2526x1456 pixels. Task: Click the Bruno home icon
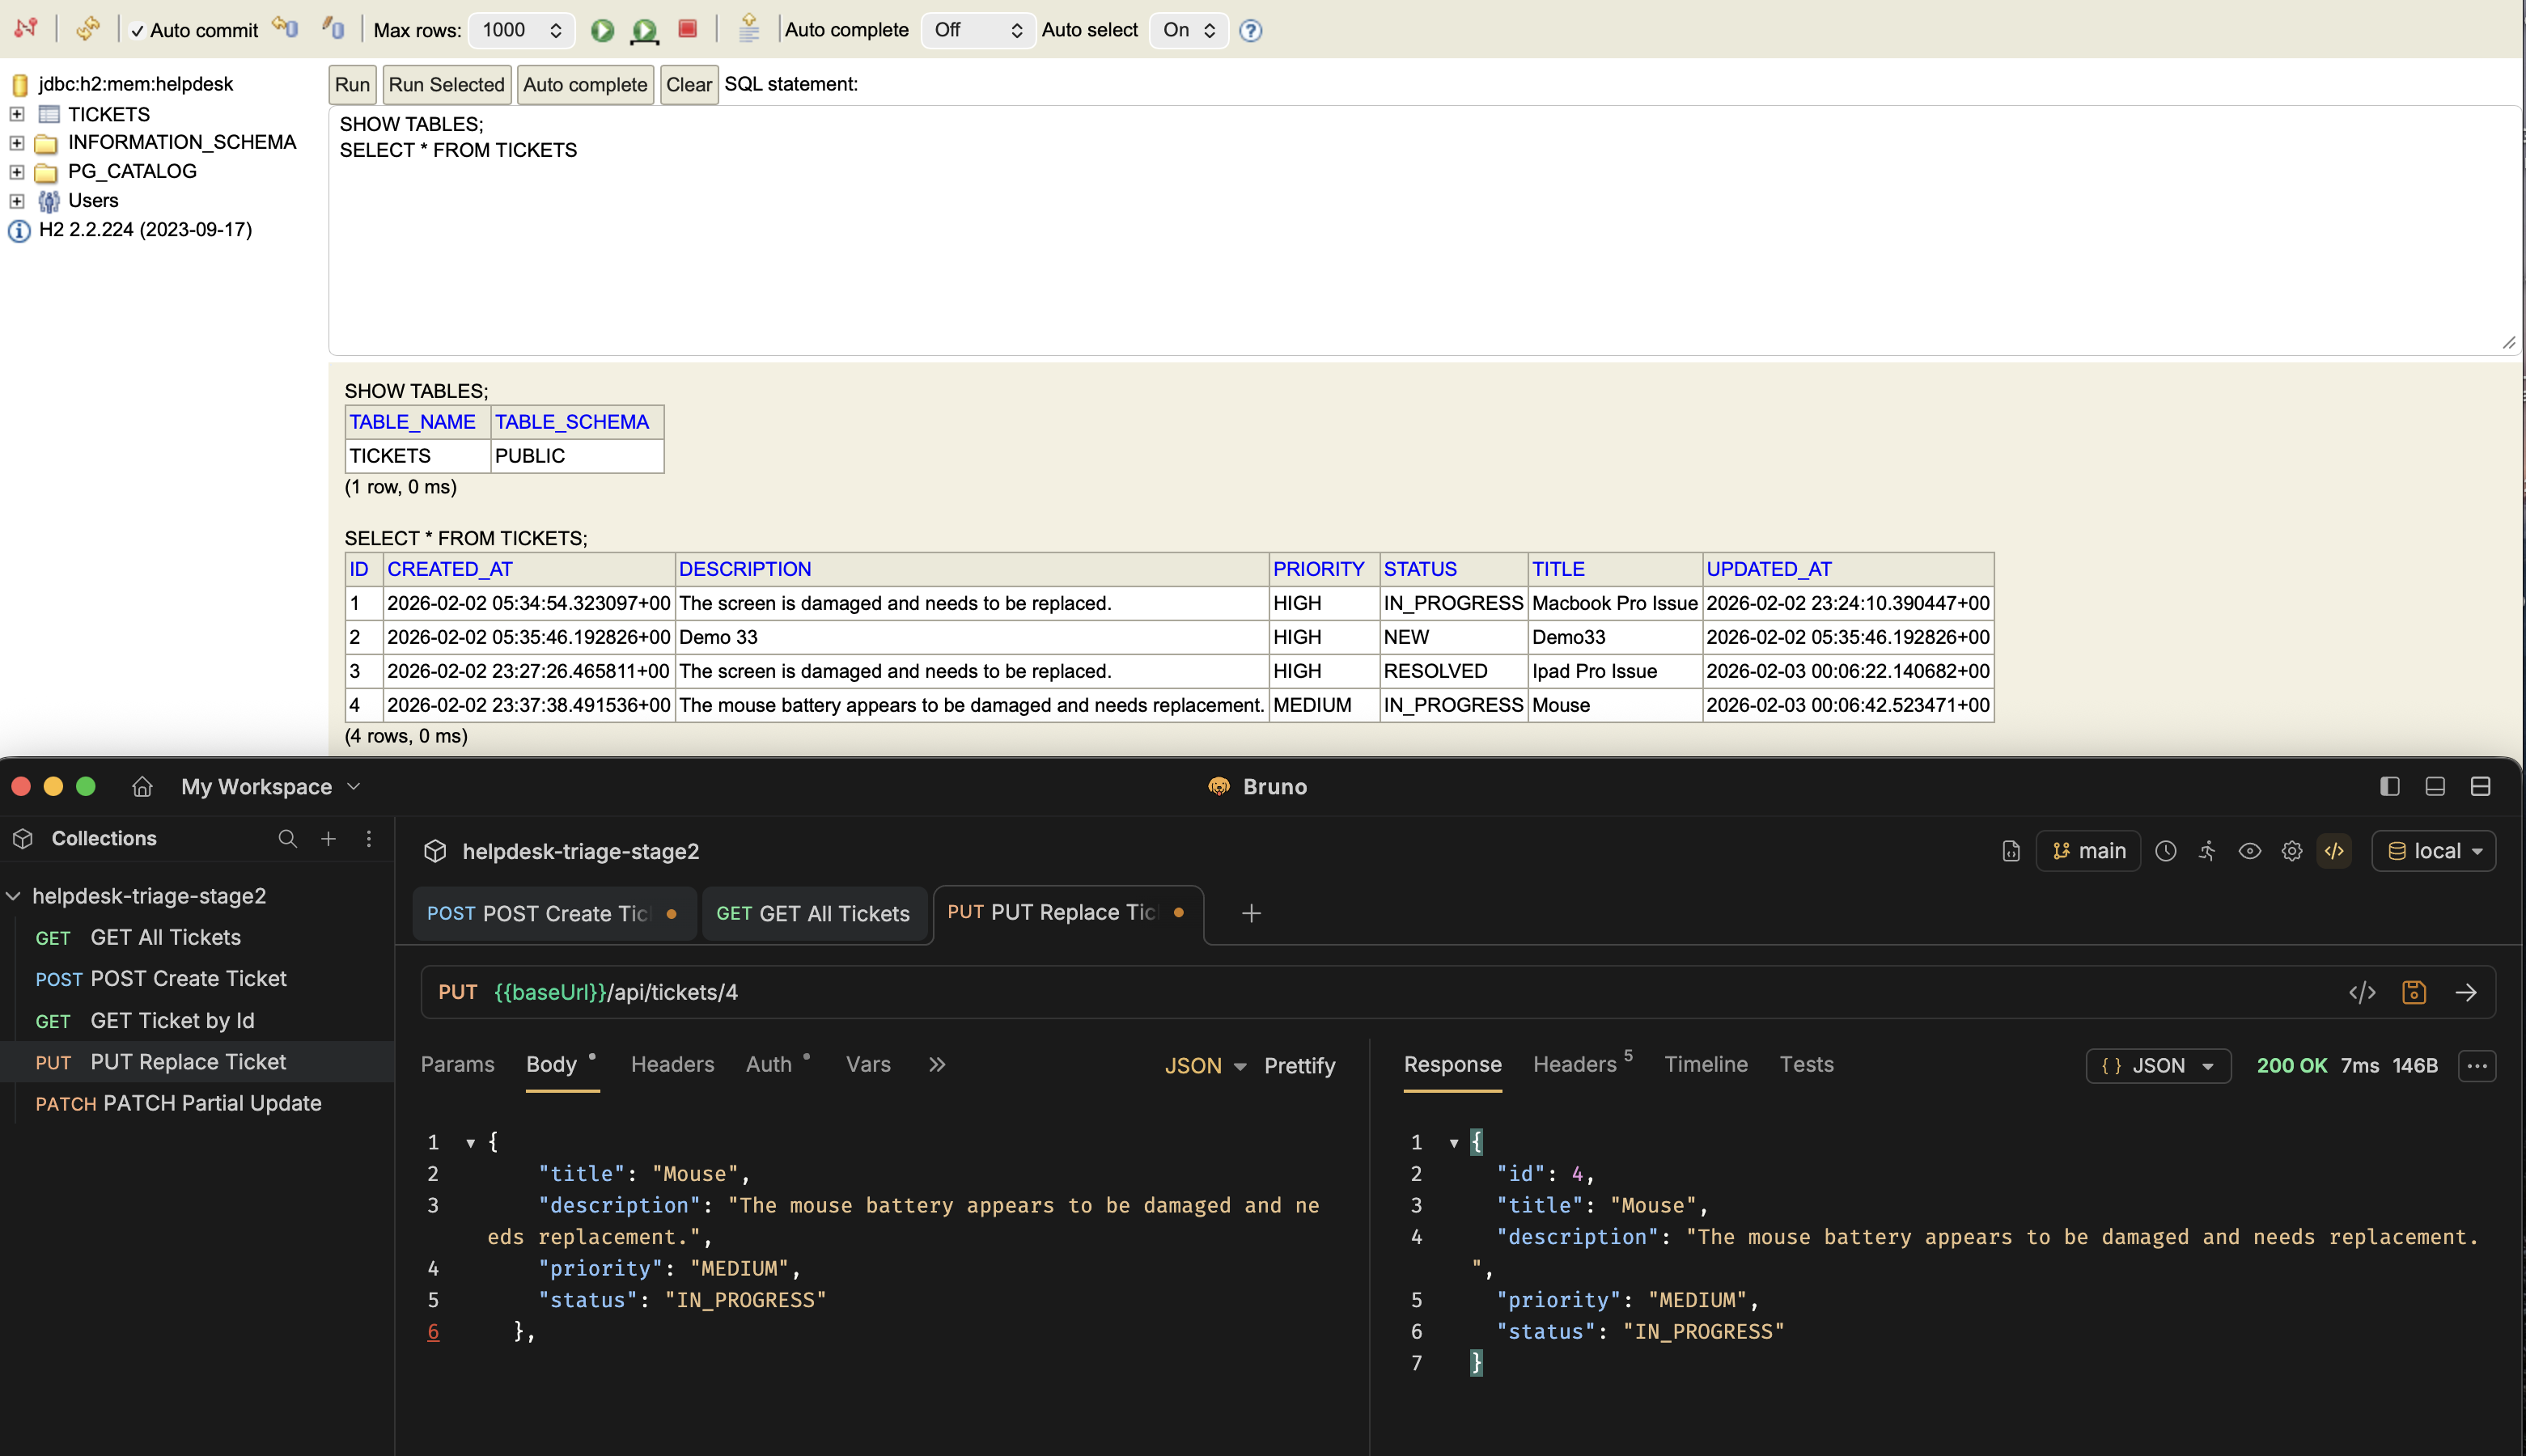coord(142,787)
